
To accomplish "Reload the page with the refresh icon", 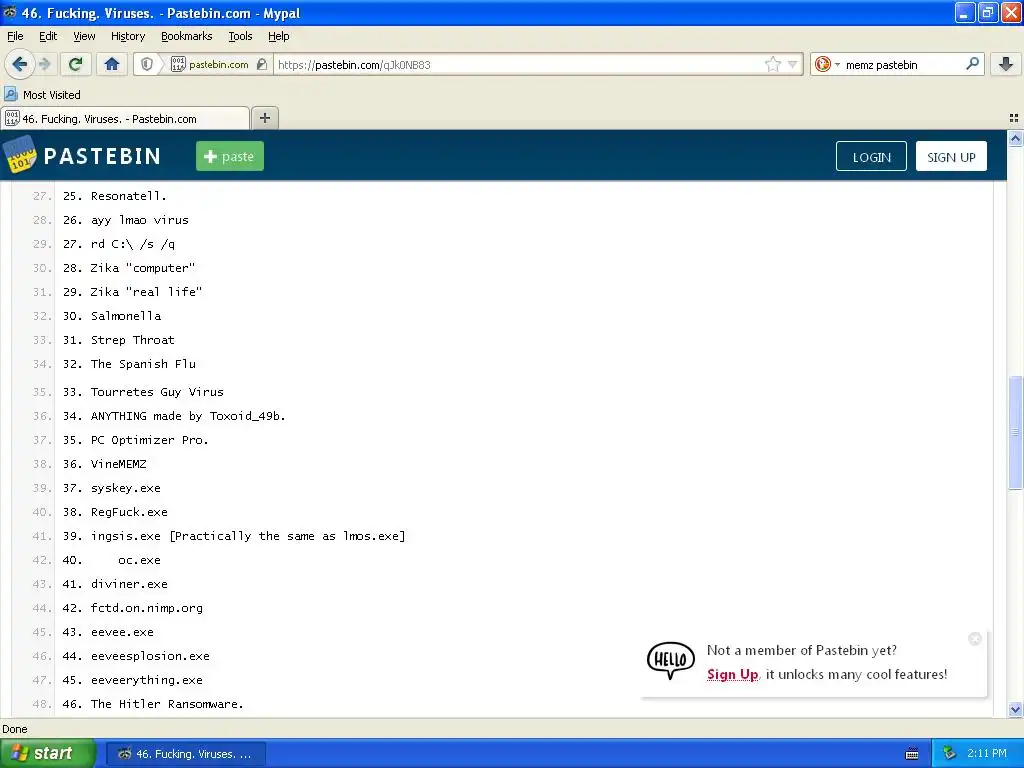I will tap(75, 64).
